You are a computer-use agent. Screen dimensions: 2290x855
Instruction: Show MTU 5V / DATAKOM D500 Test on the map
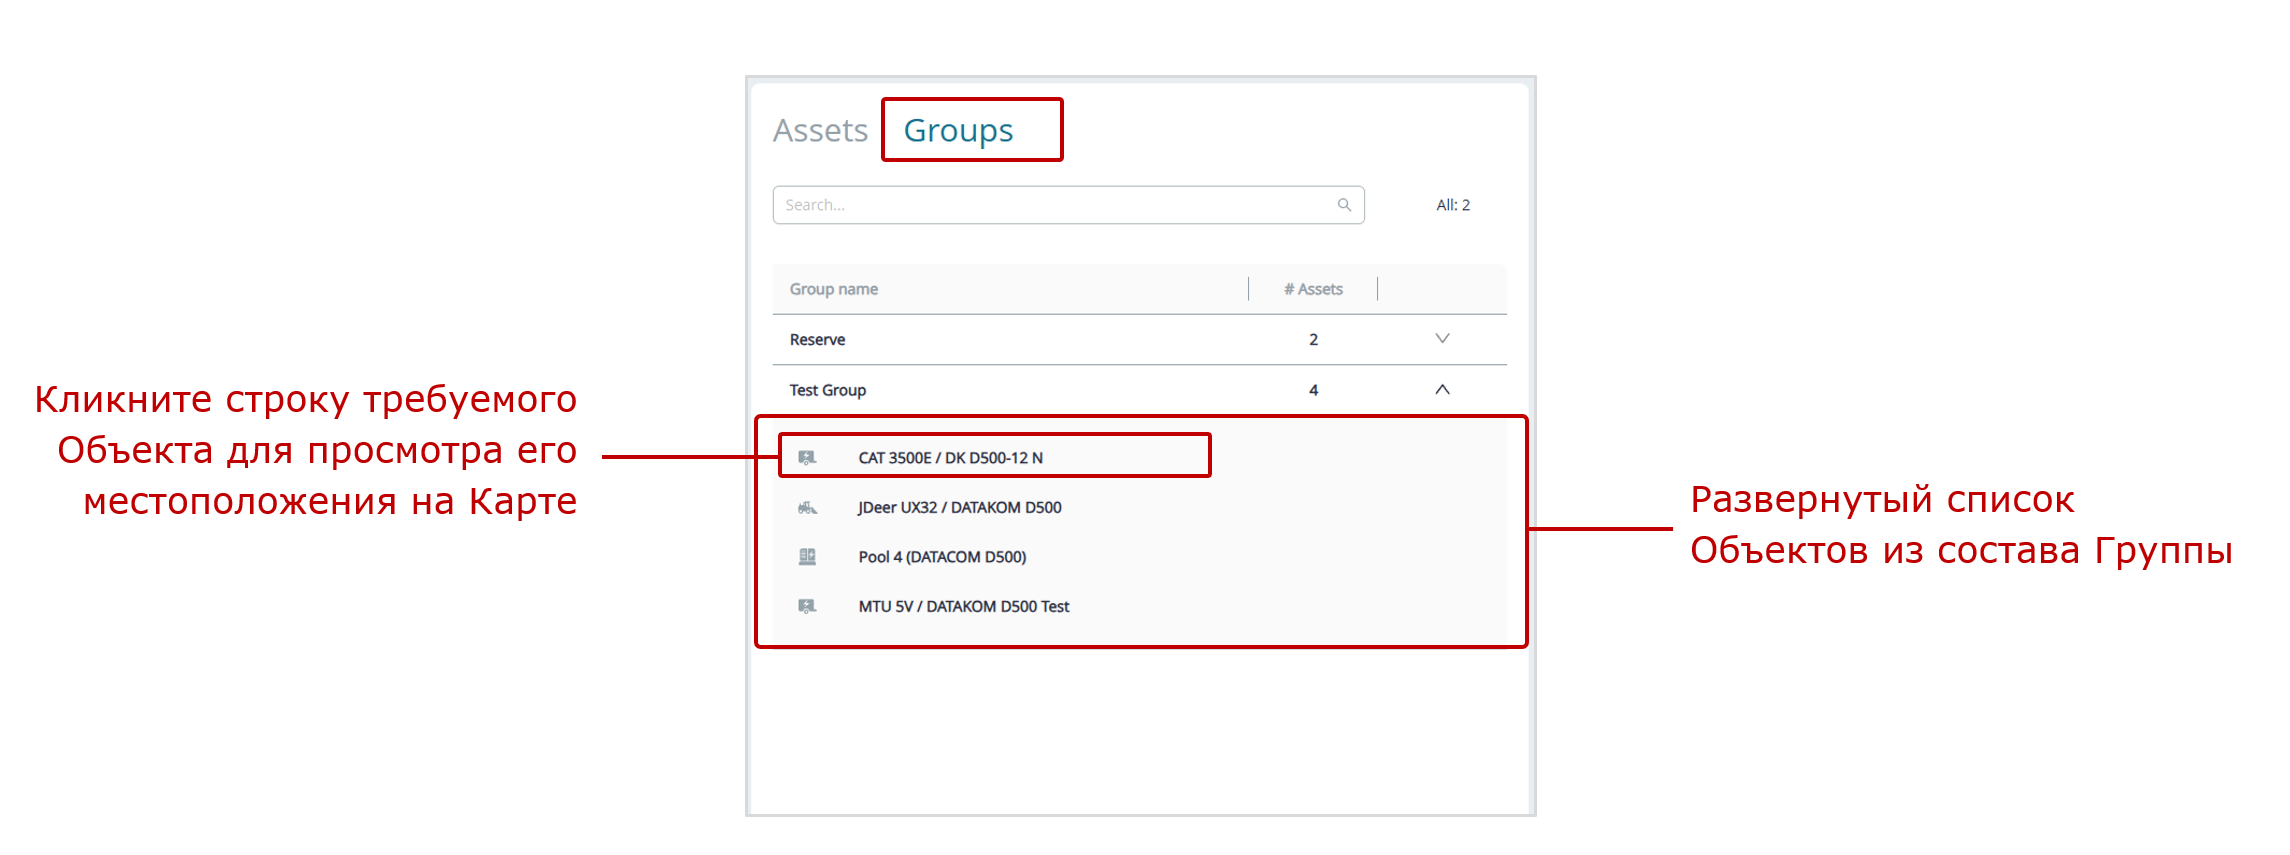point(963,606)
